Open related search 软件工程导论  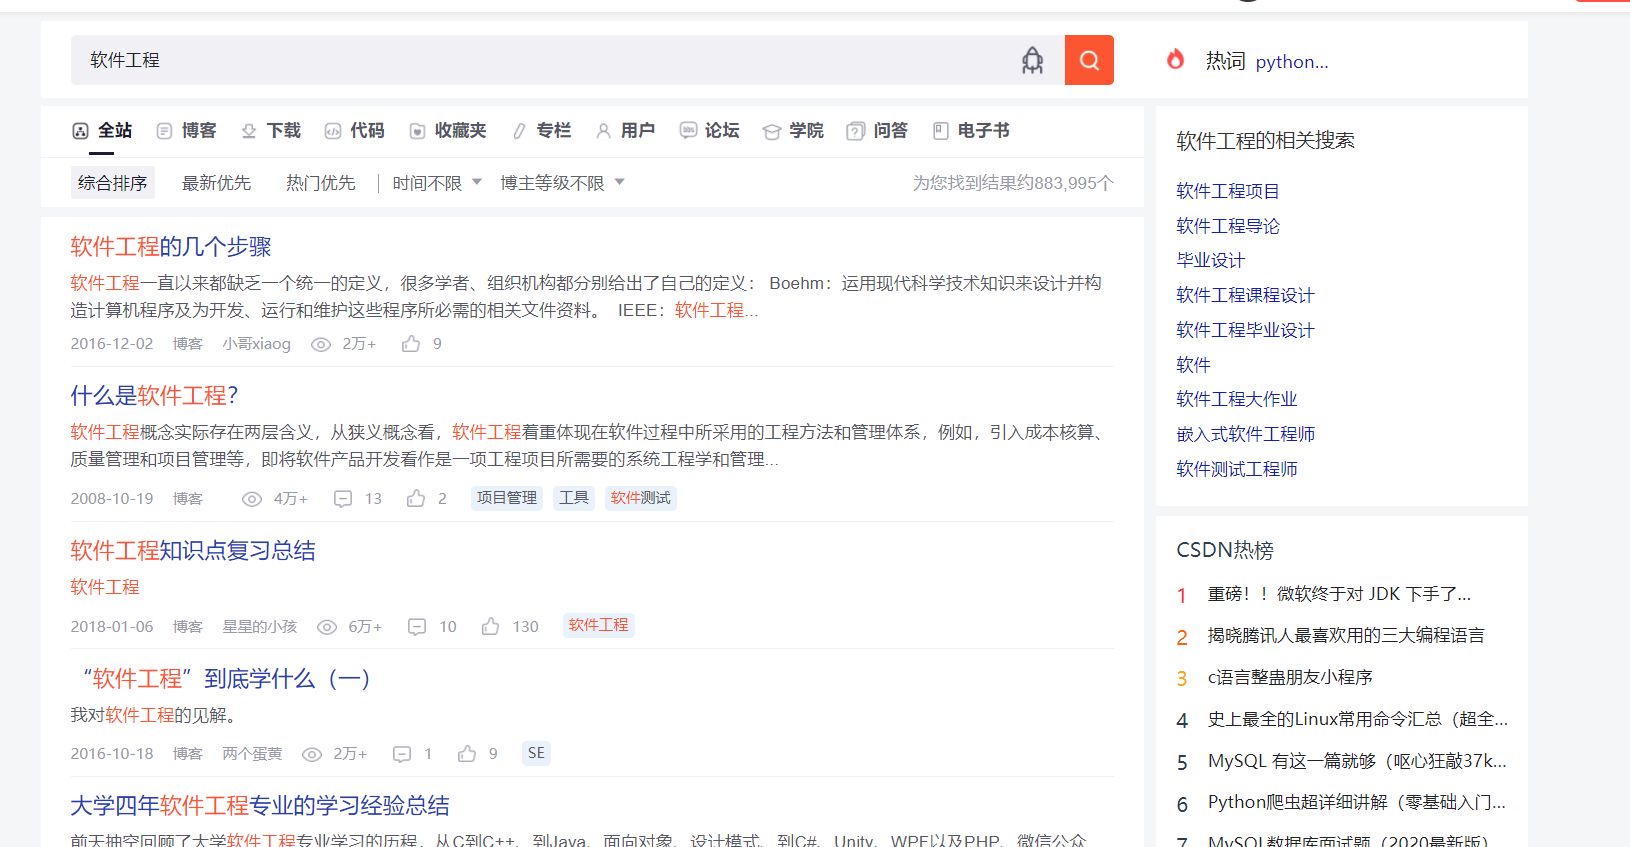click(x=1228, y=226)
